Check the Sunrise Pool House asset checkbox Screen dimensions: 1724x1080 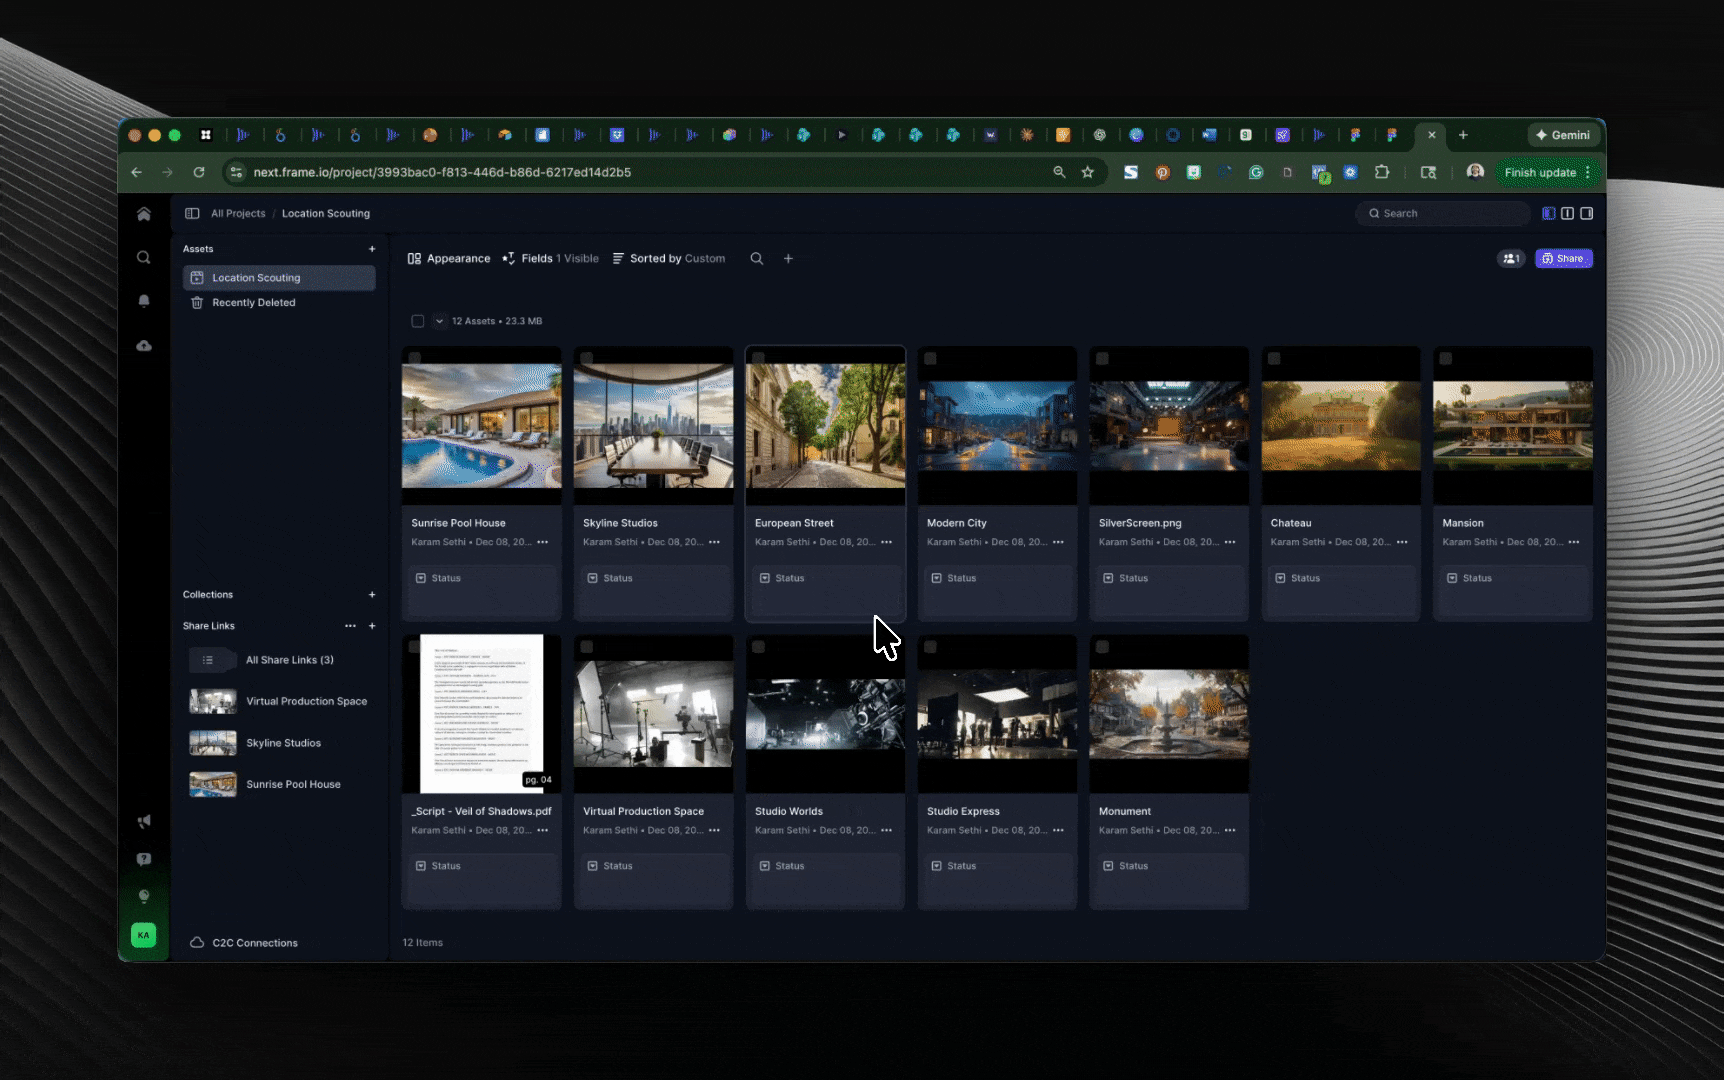click(x=417, y=358)
